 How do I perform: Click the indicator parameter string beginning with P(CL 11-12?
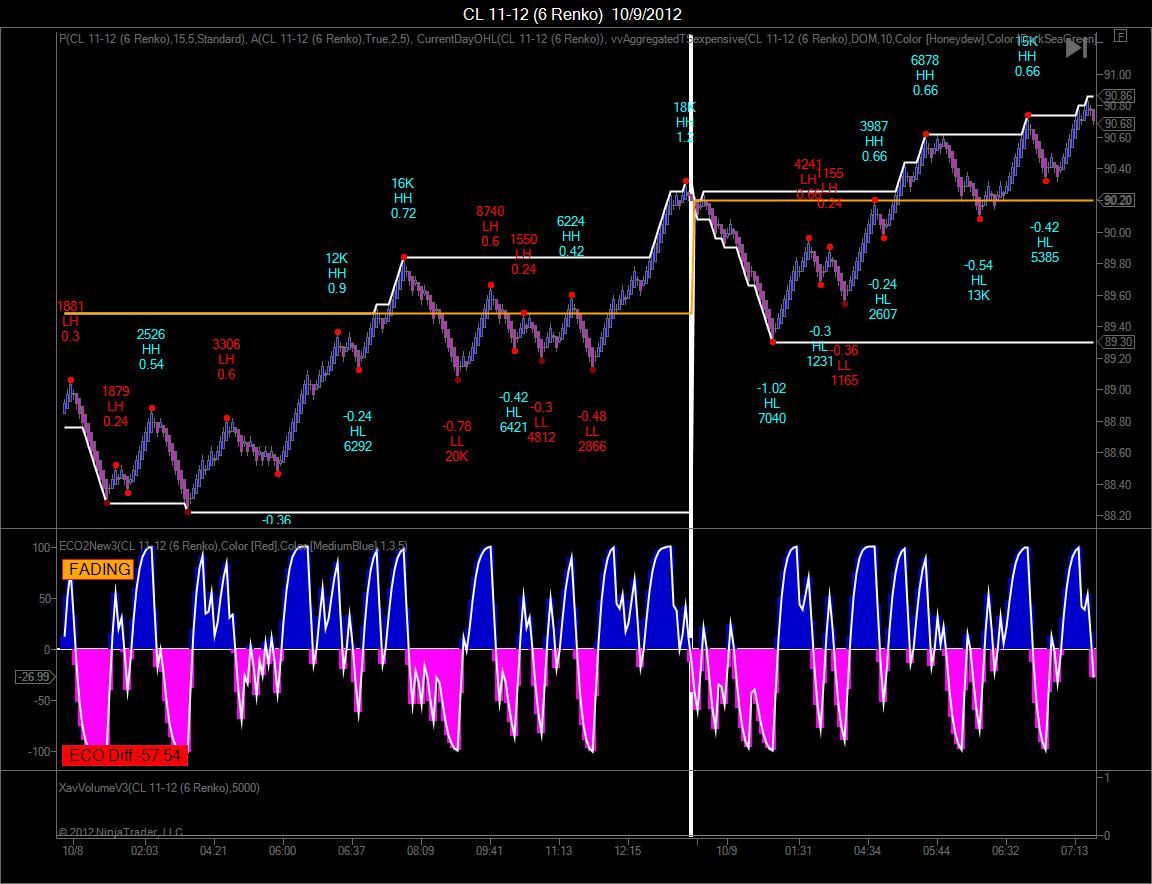click(x=577, y=39)
